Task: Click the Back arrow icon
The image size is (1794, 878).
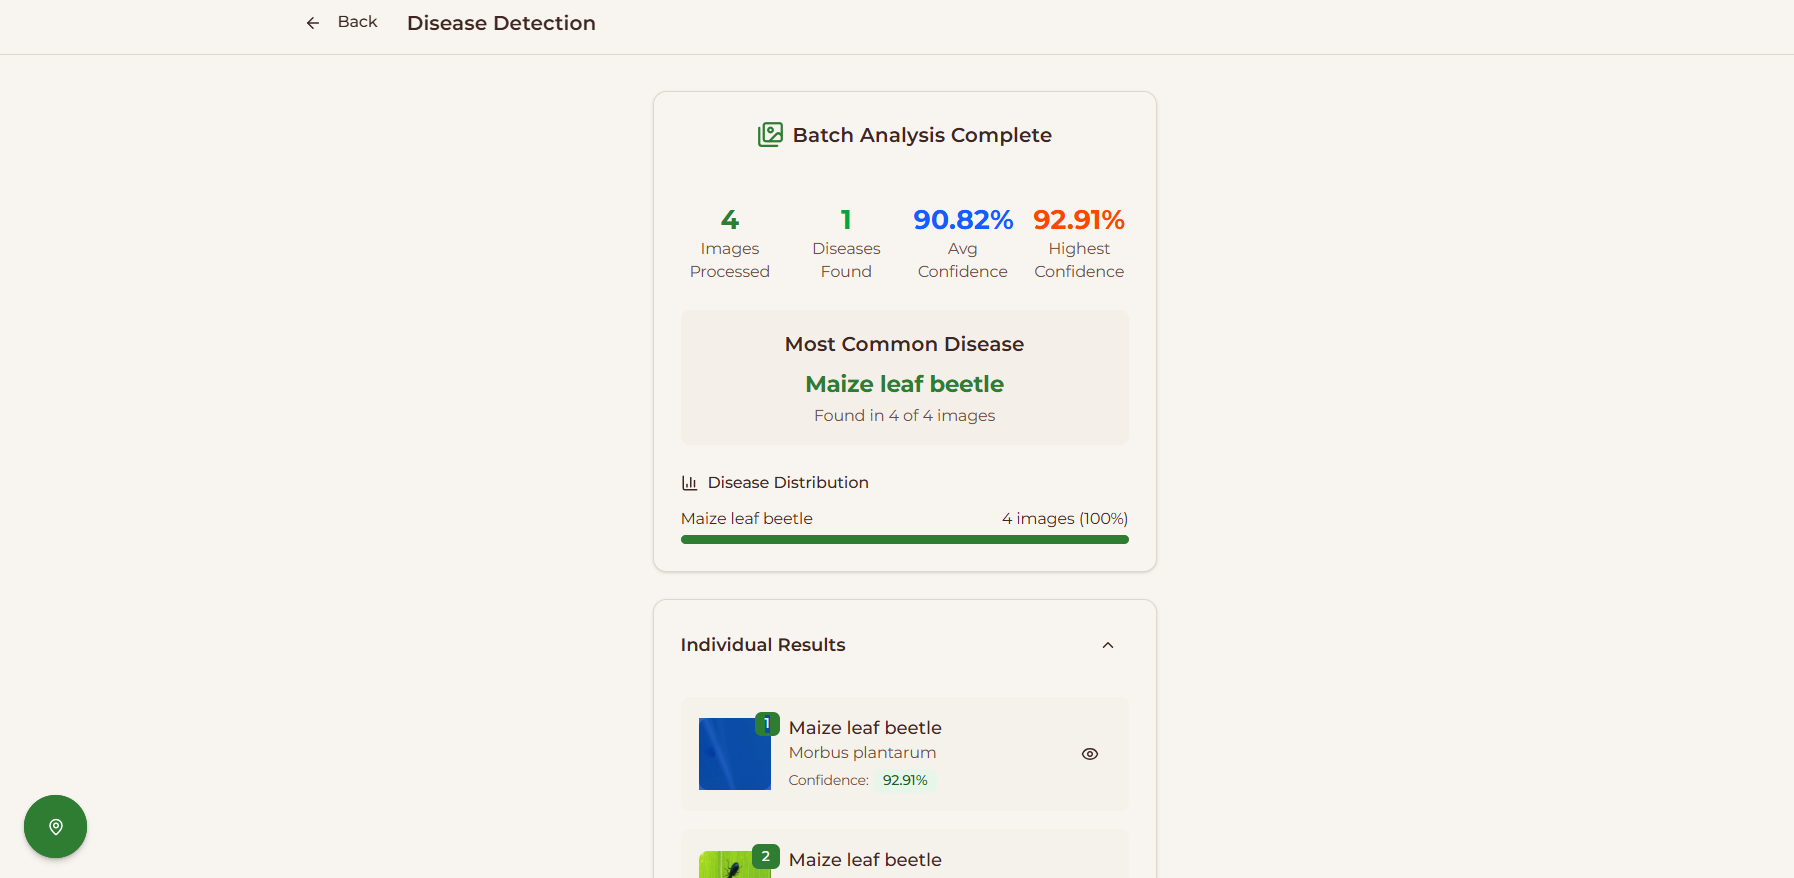Action: coord(313,23)
